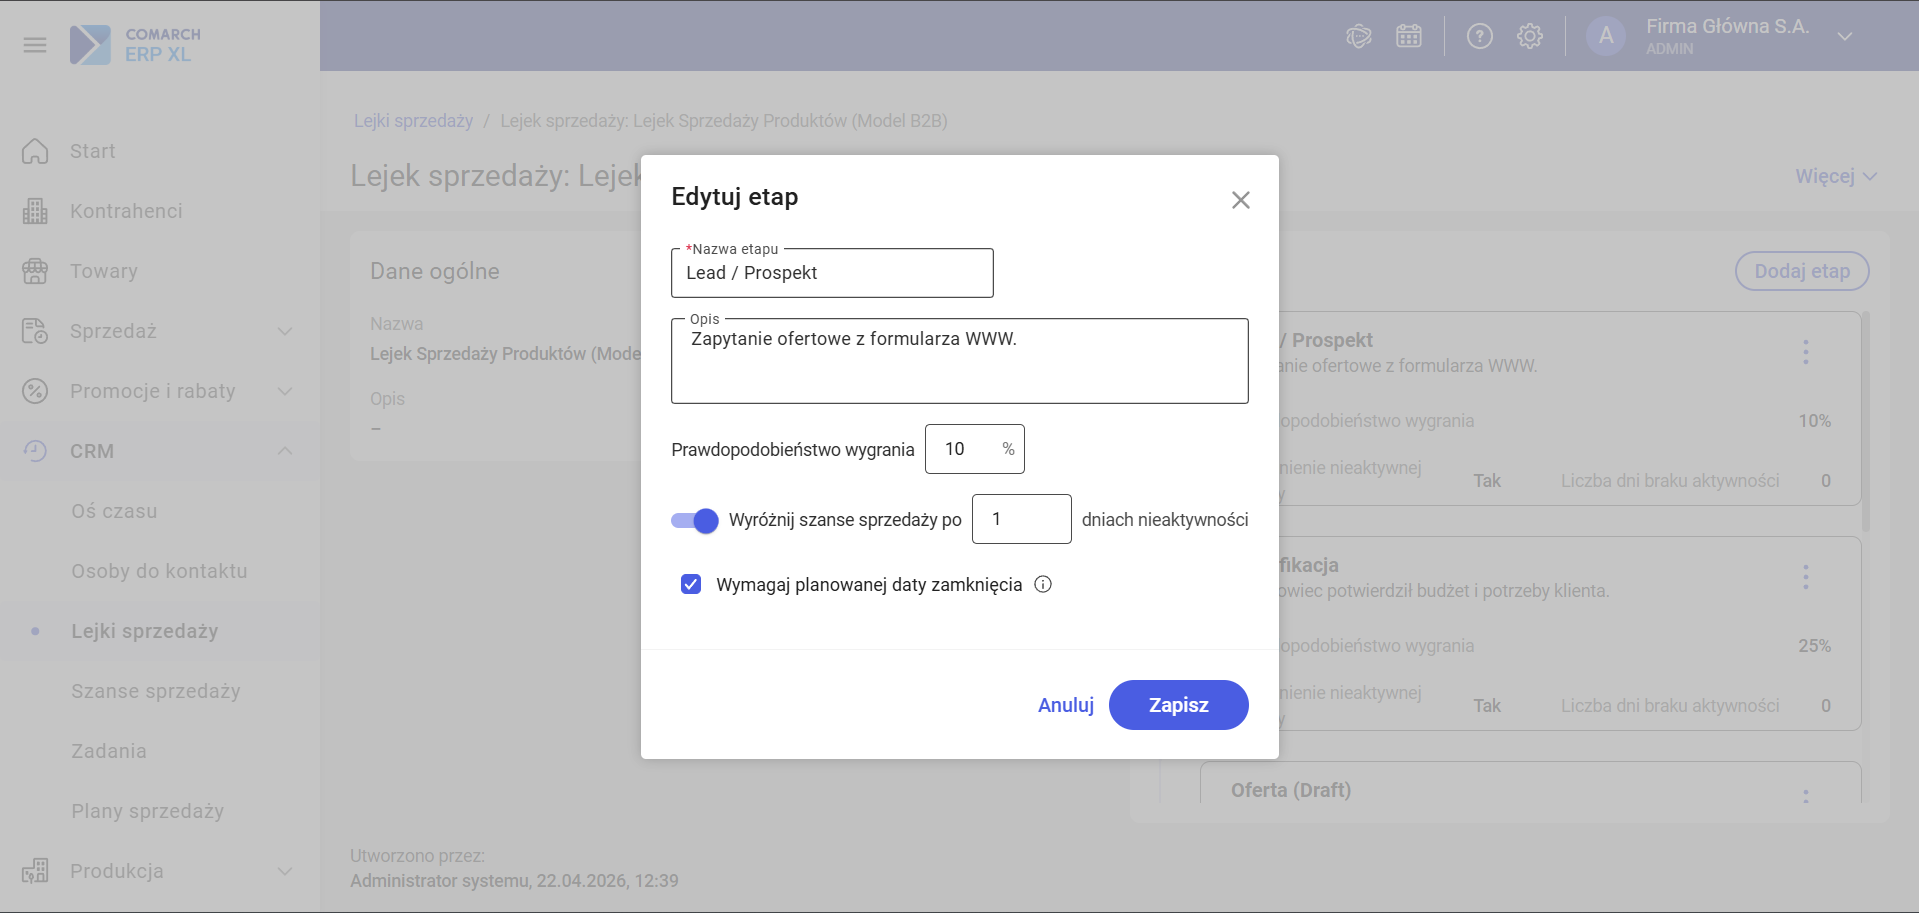Open Osoby do kontaktu under CRM
This screenshot has height=913, width=1919.
click(160, 571)
